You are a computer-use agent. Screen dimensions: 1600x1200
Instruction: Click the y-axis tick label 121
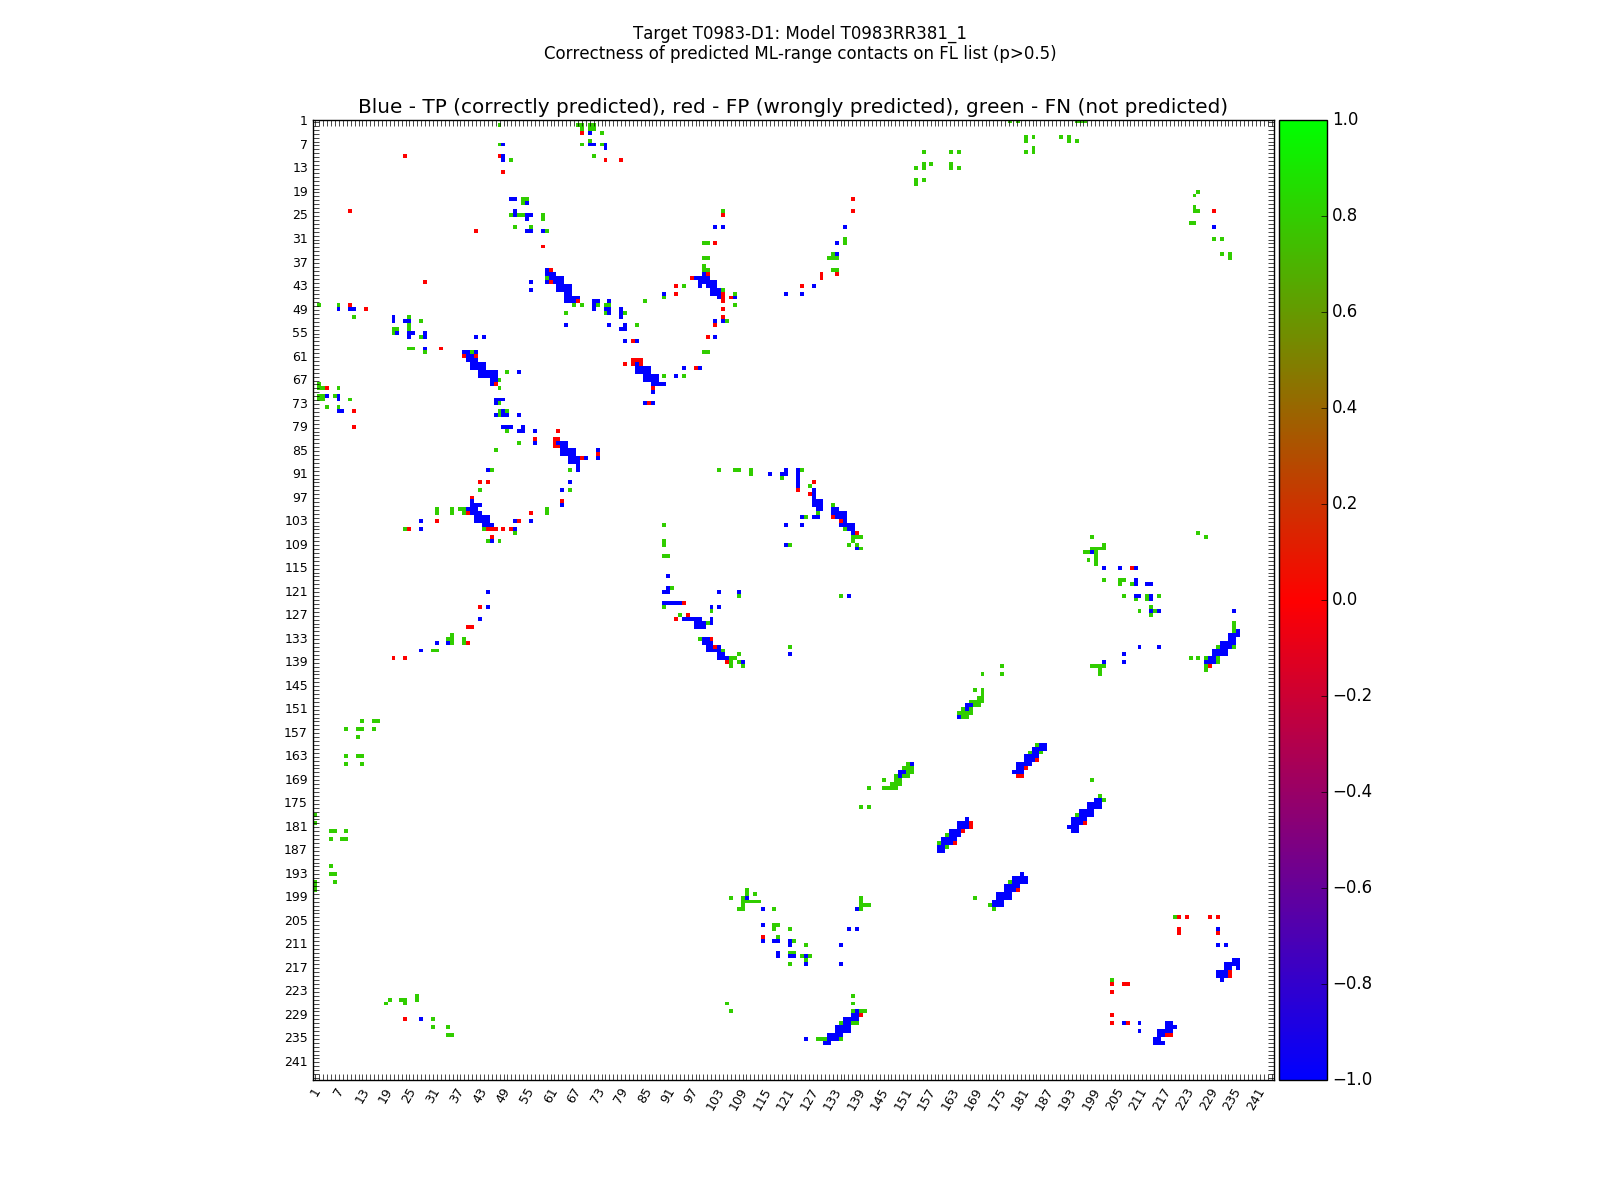[x=296, y=592]
